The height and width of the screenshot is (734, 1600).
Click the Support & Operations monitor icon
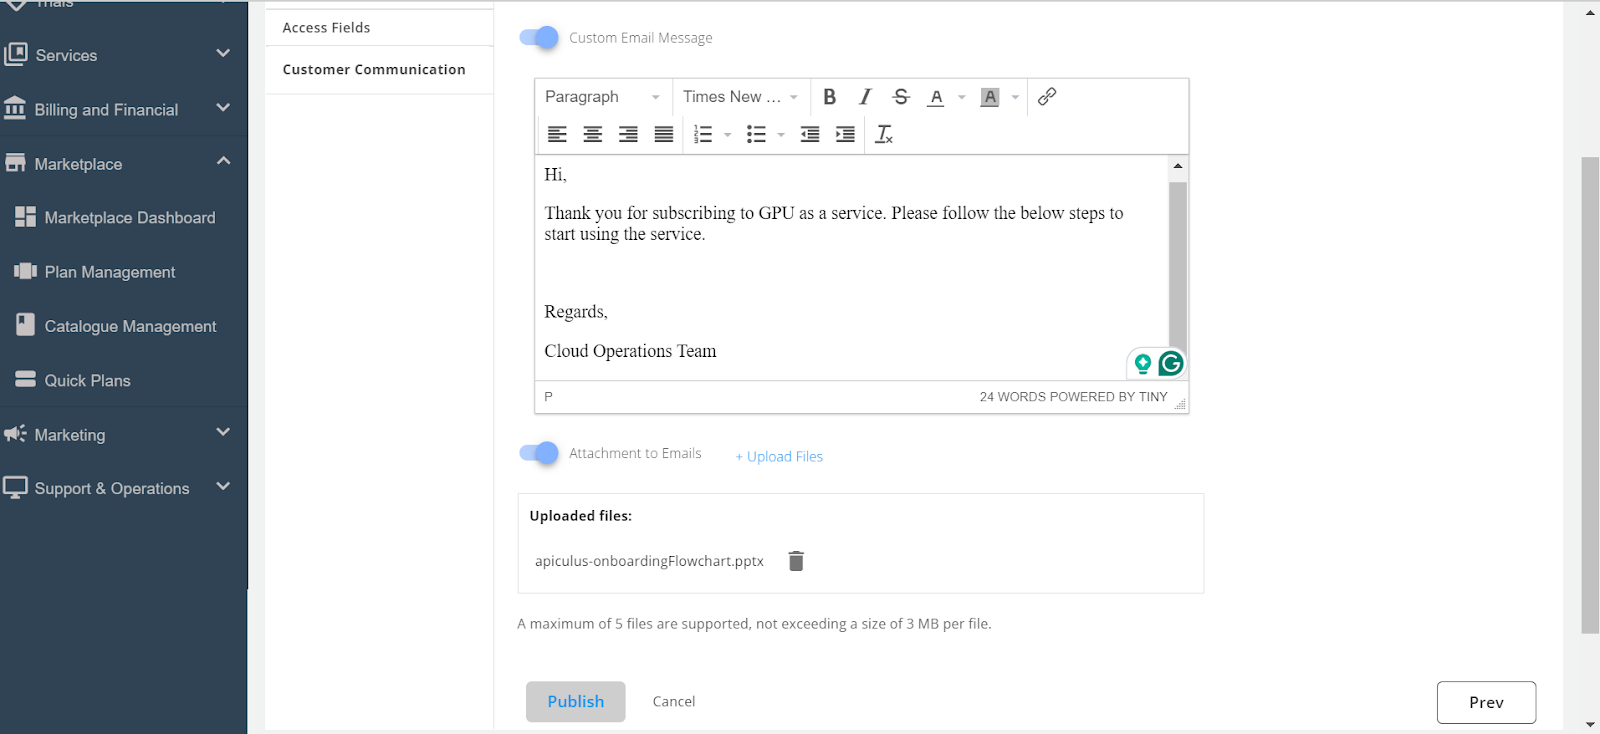[15, 487]
